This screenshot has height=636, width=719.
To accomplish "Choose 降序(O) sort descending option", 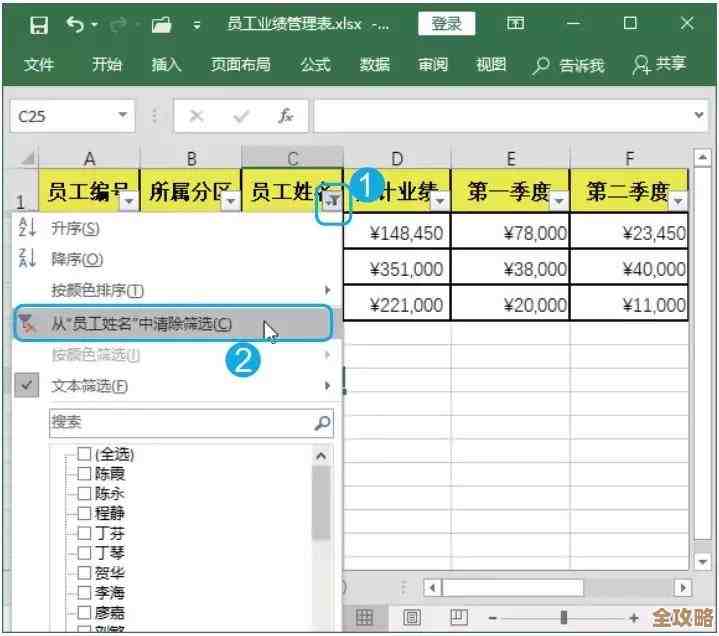I will tap(177, 259).
